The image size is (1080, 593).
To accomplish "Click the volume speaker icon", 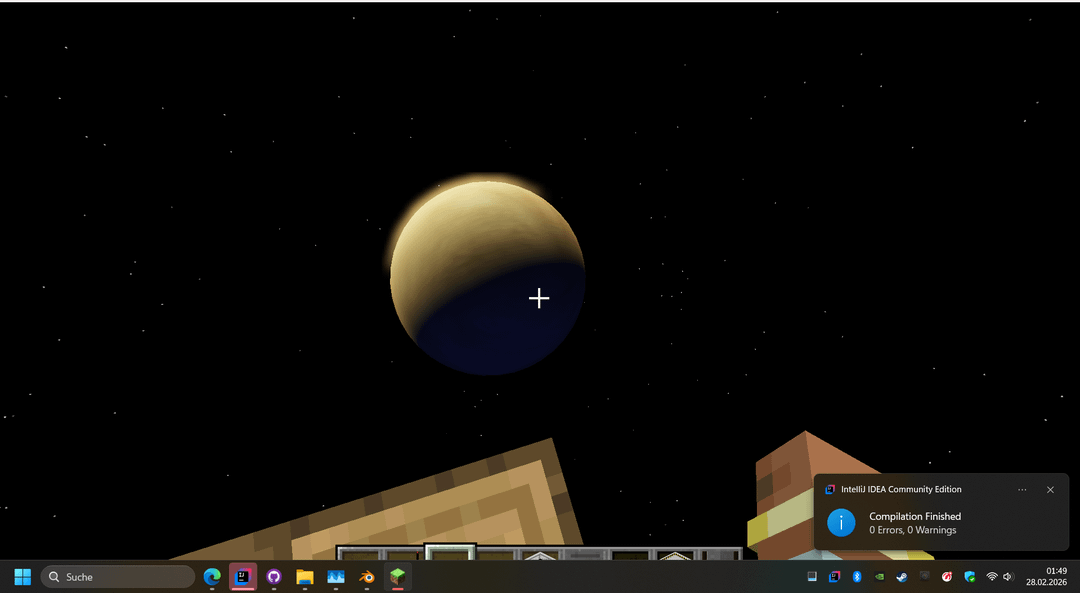I will click(x=1007, y=577).
